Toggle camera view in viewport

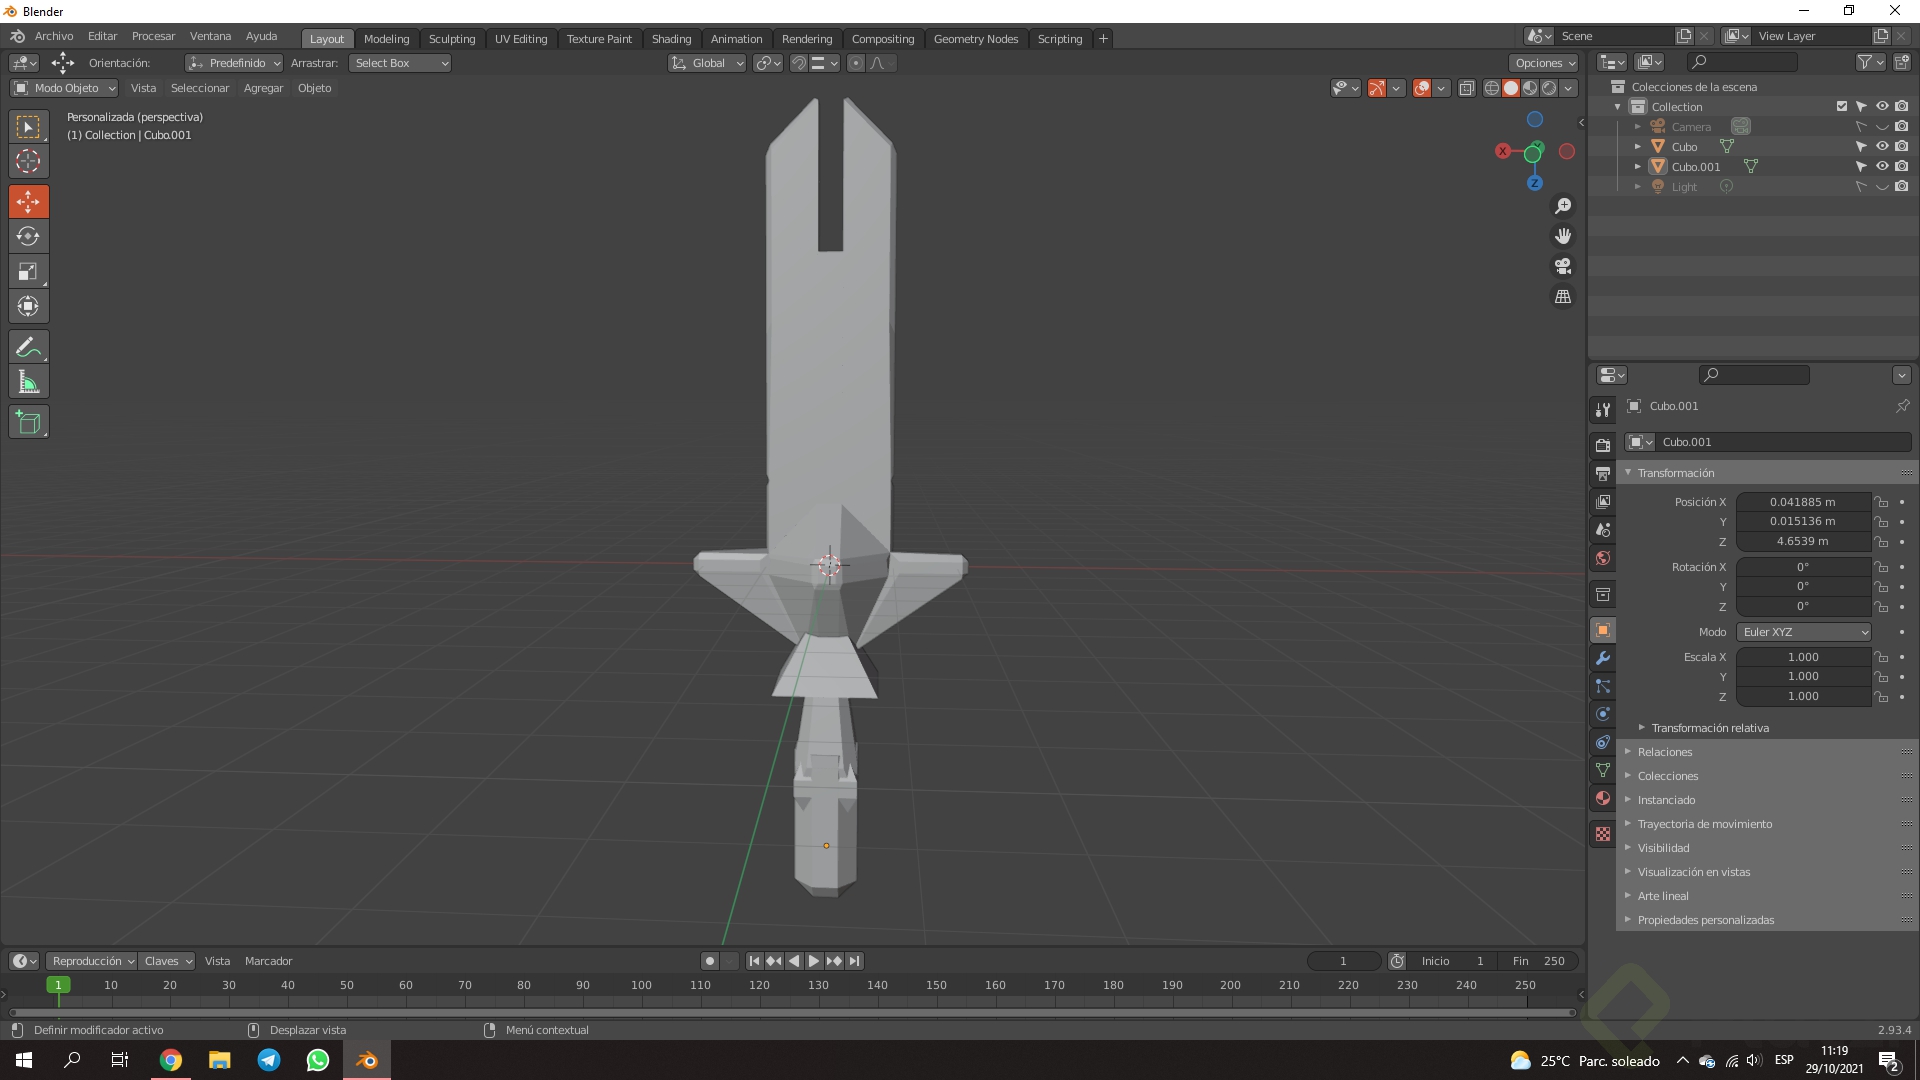click(x=1563, y=266)
